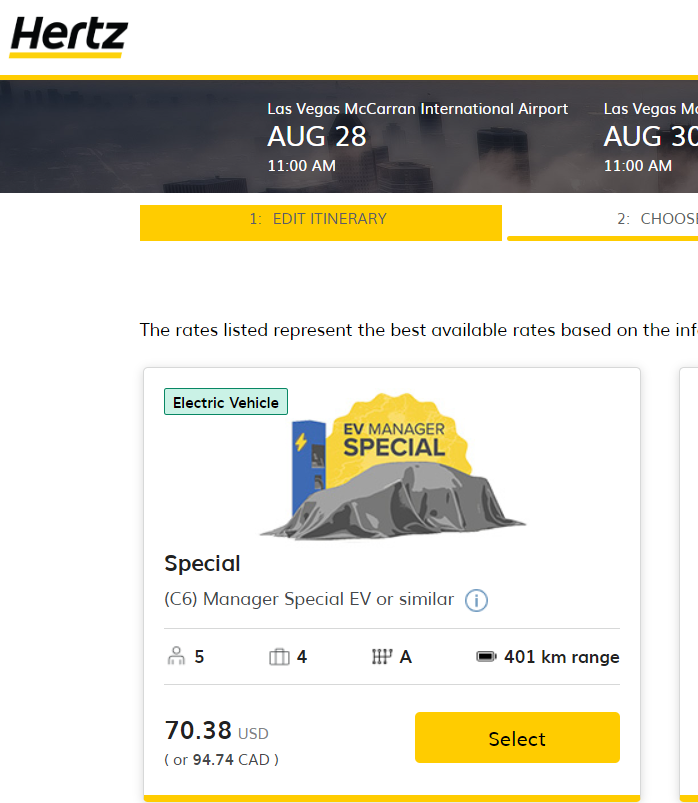Click the Hertz logo
This screenshot has width=698, height=803.
click(68, 37)
